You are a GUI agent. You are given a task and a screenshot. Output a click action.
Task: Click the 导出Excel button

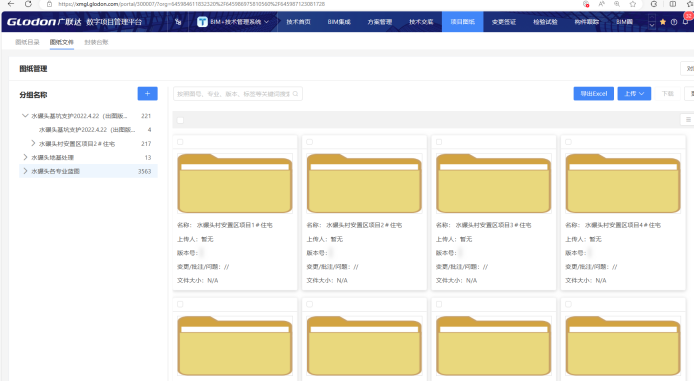tap(594, 93)
